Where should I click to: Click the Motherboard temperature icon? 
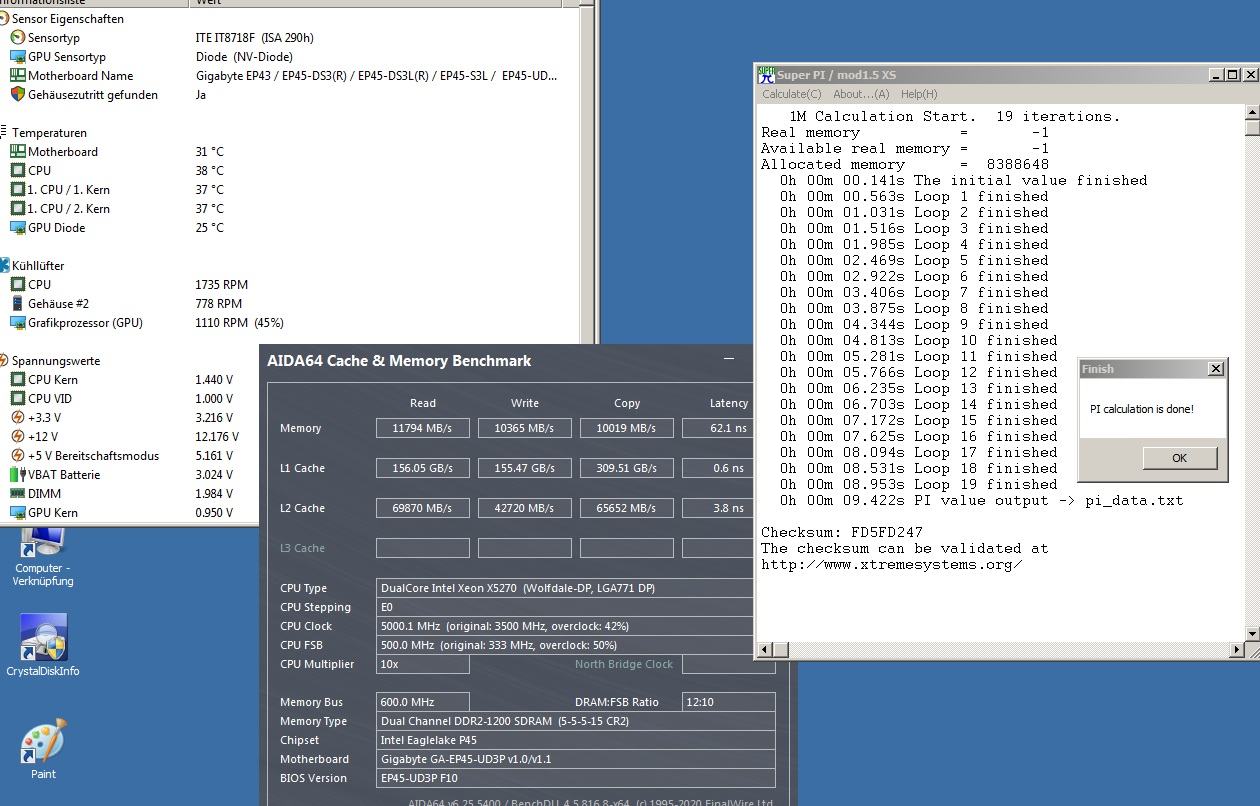pyautogui.click(x=20, y=151)
